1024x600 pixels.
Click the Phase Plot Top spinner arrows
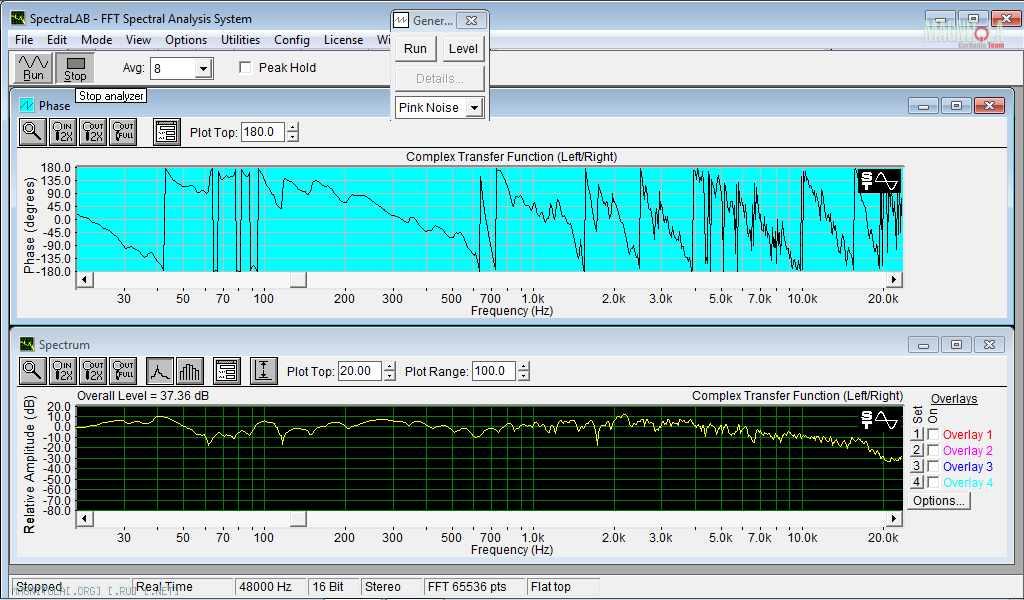tap(293, 133)
